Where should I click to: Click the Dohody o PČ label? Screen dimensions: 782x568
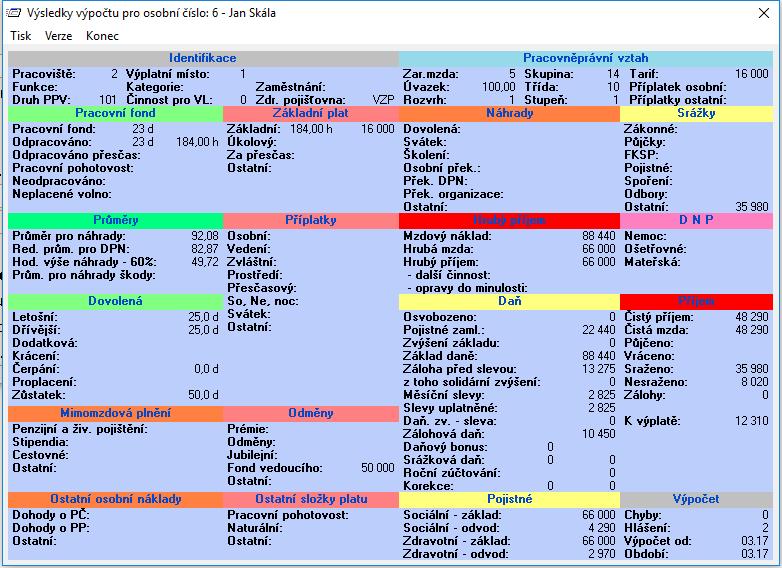point(50,515)
